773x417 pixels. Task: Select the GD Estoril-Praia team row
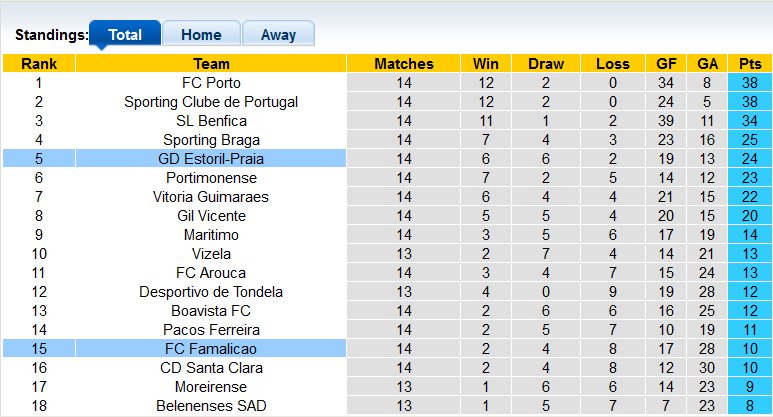tap(211, 159)
